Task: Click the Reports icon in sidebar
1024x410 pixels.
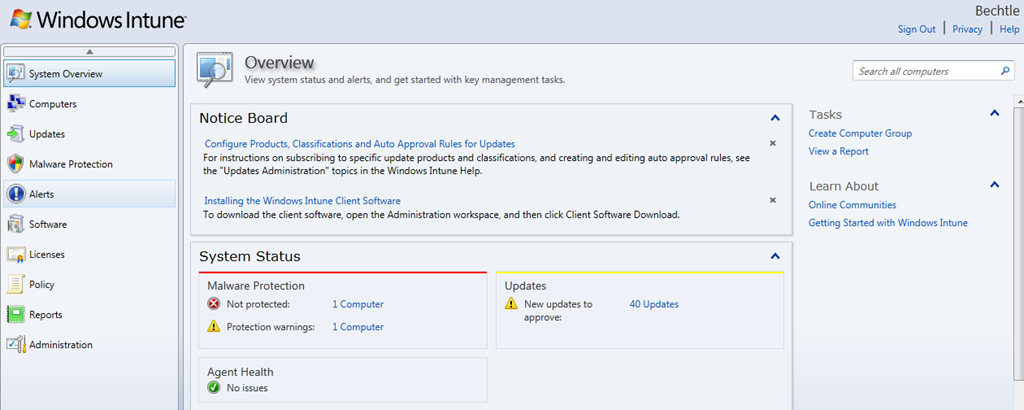Action: pyautogui.click(x=16, y=314)
